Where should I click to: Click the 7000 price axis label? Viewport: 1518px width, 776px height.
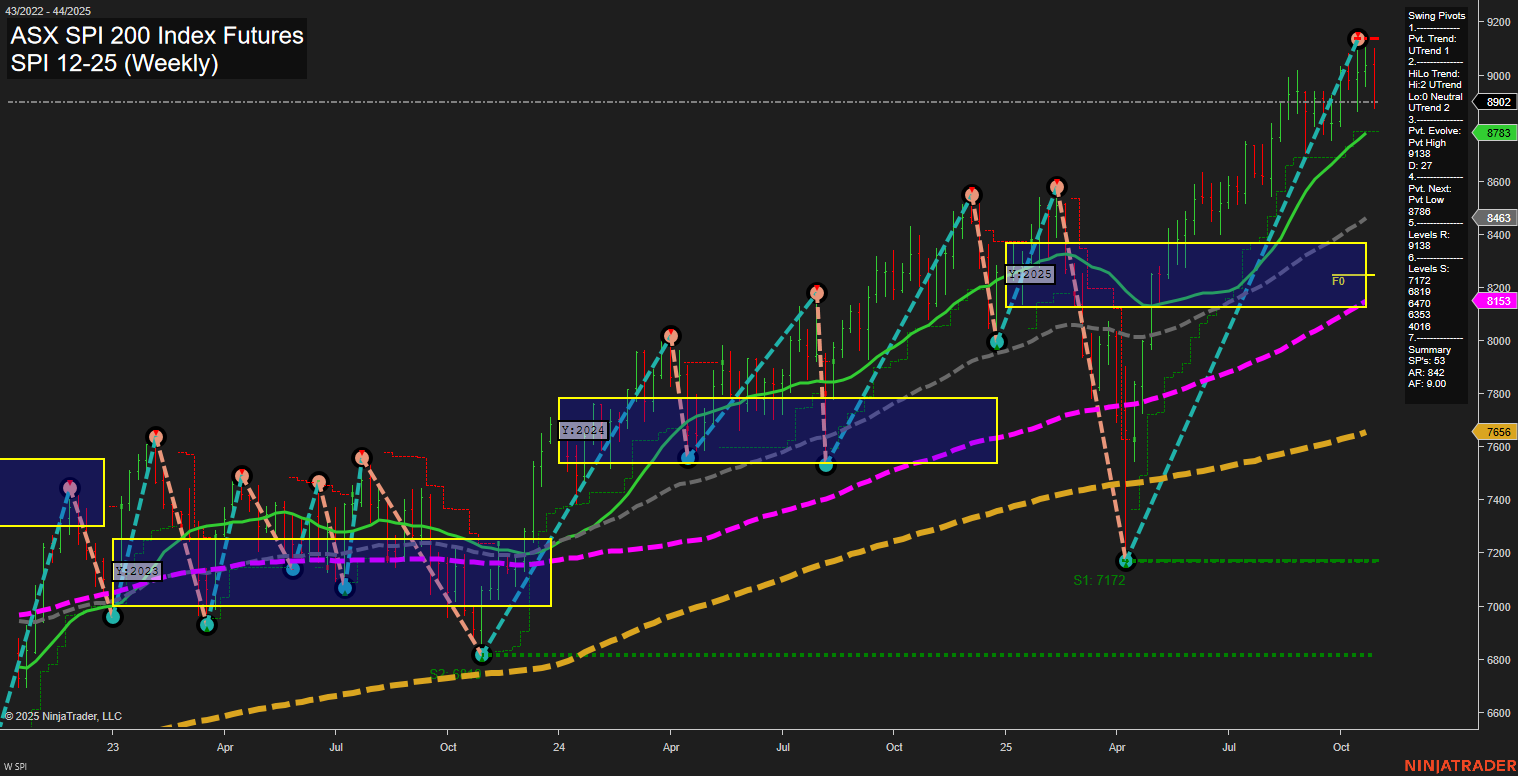(x=1498, y=607)
